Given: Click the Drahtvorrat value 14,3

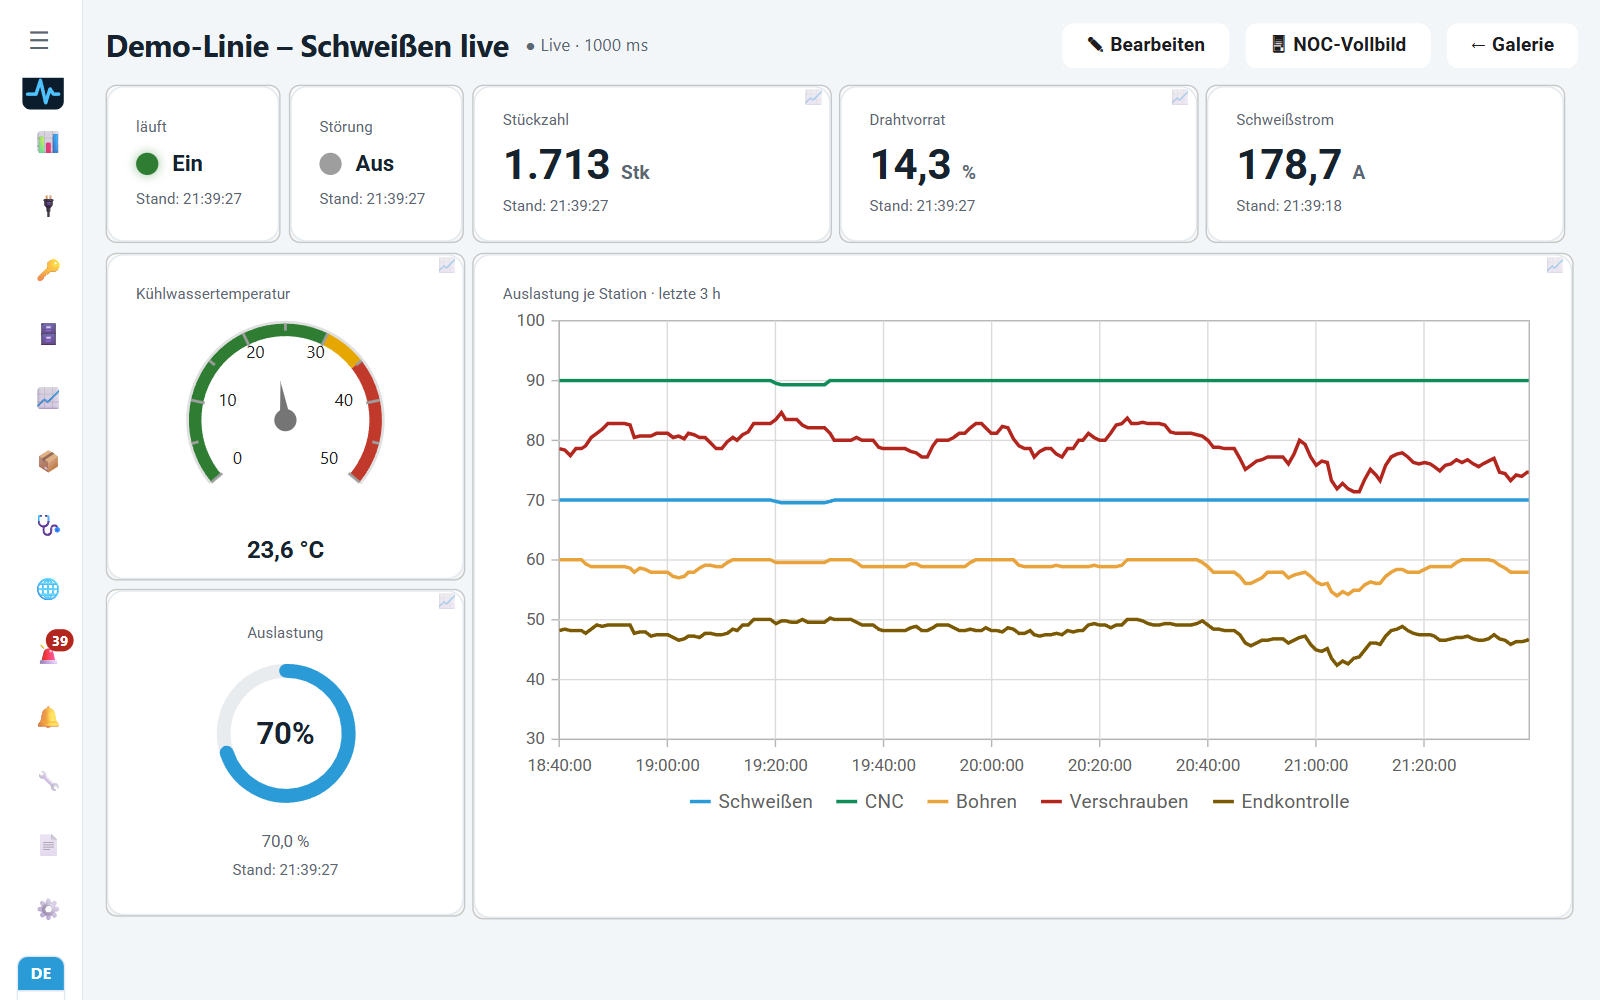Looking at the screenshot, I should (x=911, y=165).
